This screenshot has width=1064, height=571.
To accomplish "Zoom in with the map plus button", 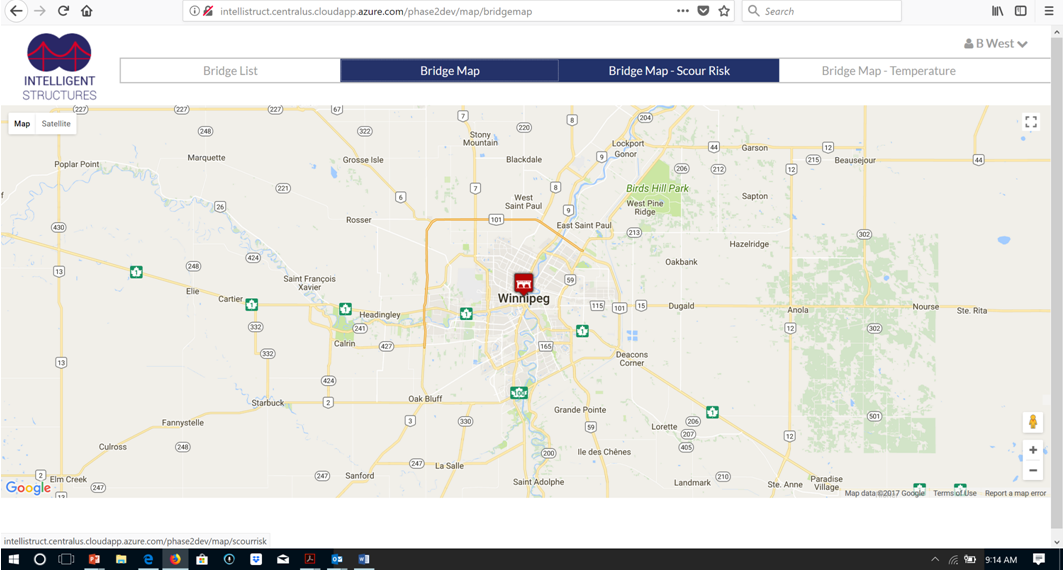I will 1033,450.
